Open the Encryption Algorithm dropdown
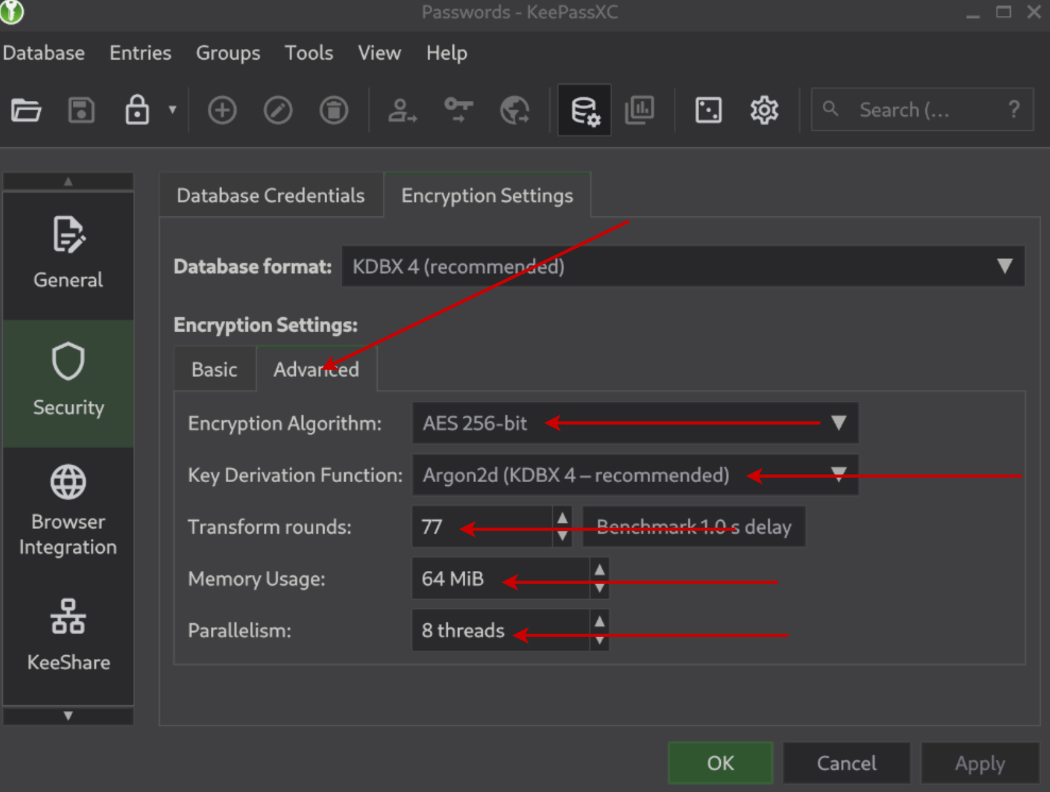The image size is (1050, 792). 634,423
